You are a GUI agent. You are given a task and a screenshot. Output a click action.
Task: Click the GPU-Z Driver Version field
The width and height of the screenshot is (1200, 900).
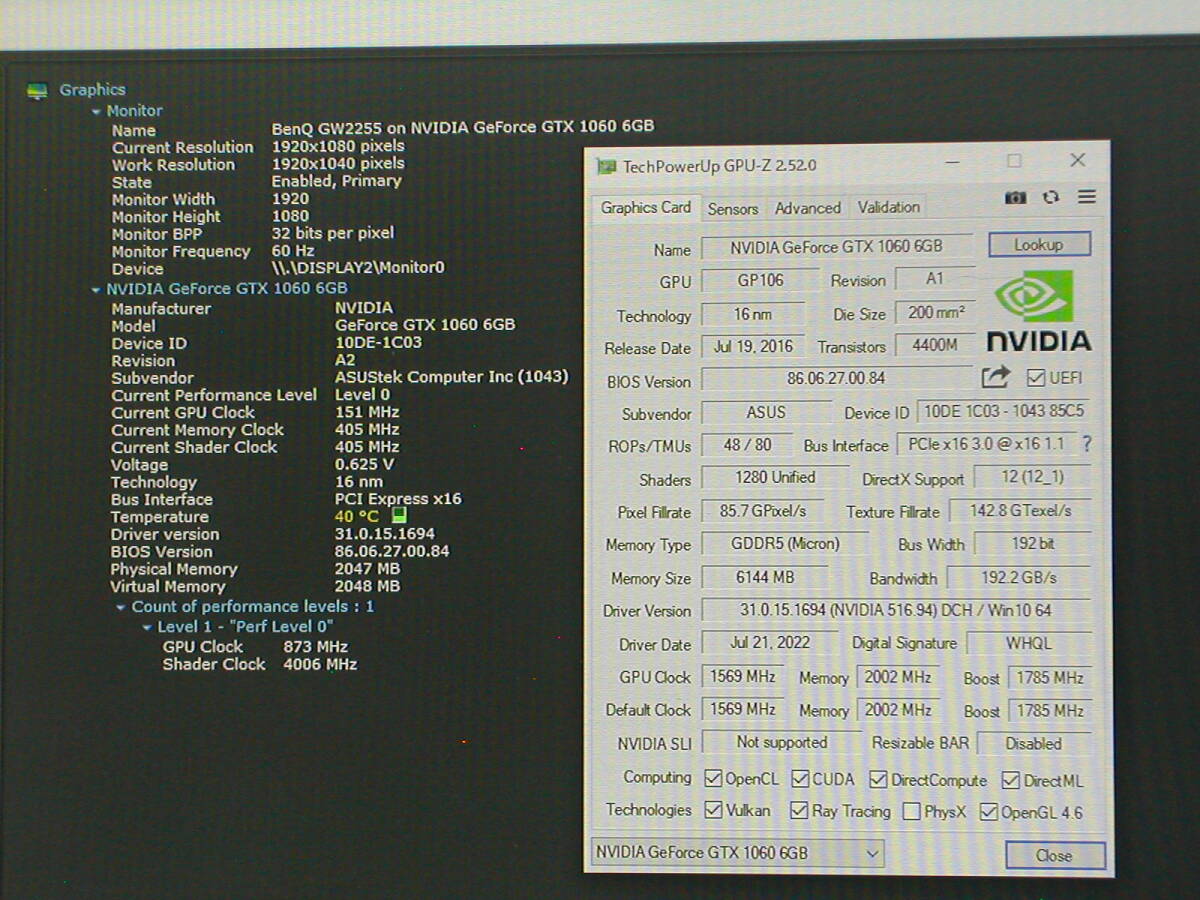[896, 610]
